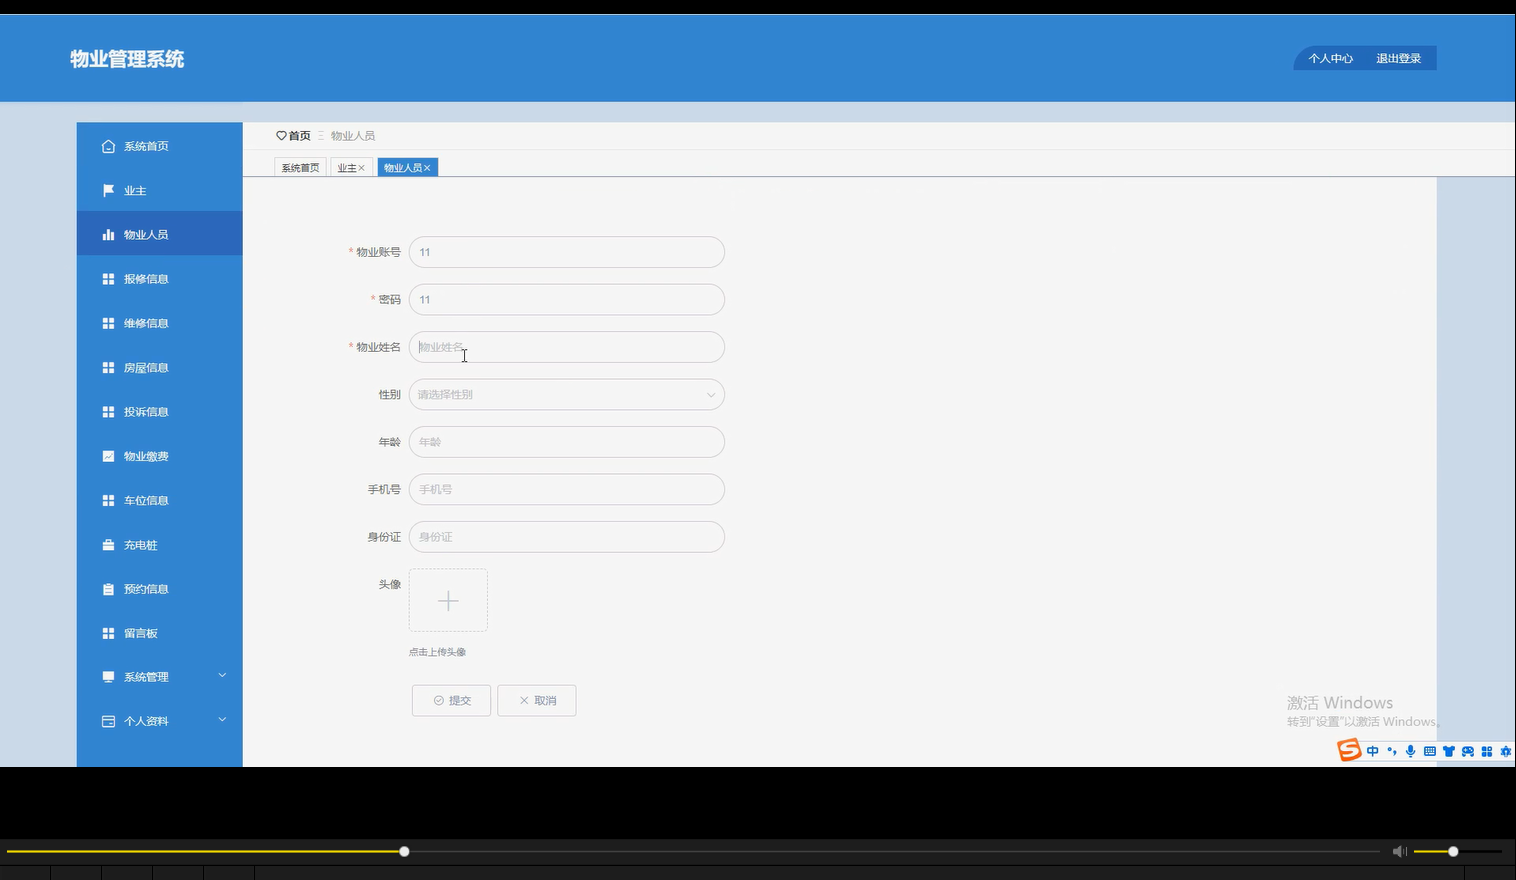This screenshot has height=880, width=1516.
Task: Open 投诉信息 in the sidebar
Action: click(x=159, y=412)
